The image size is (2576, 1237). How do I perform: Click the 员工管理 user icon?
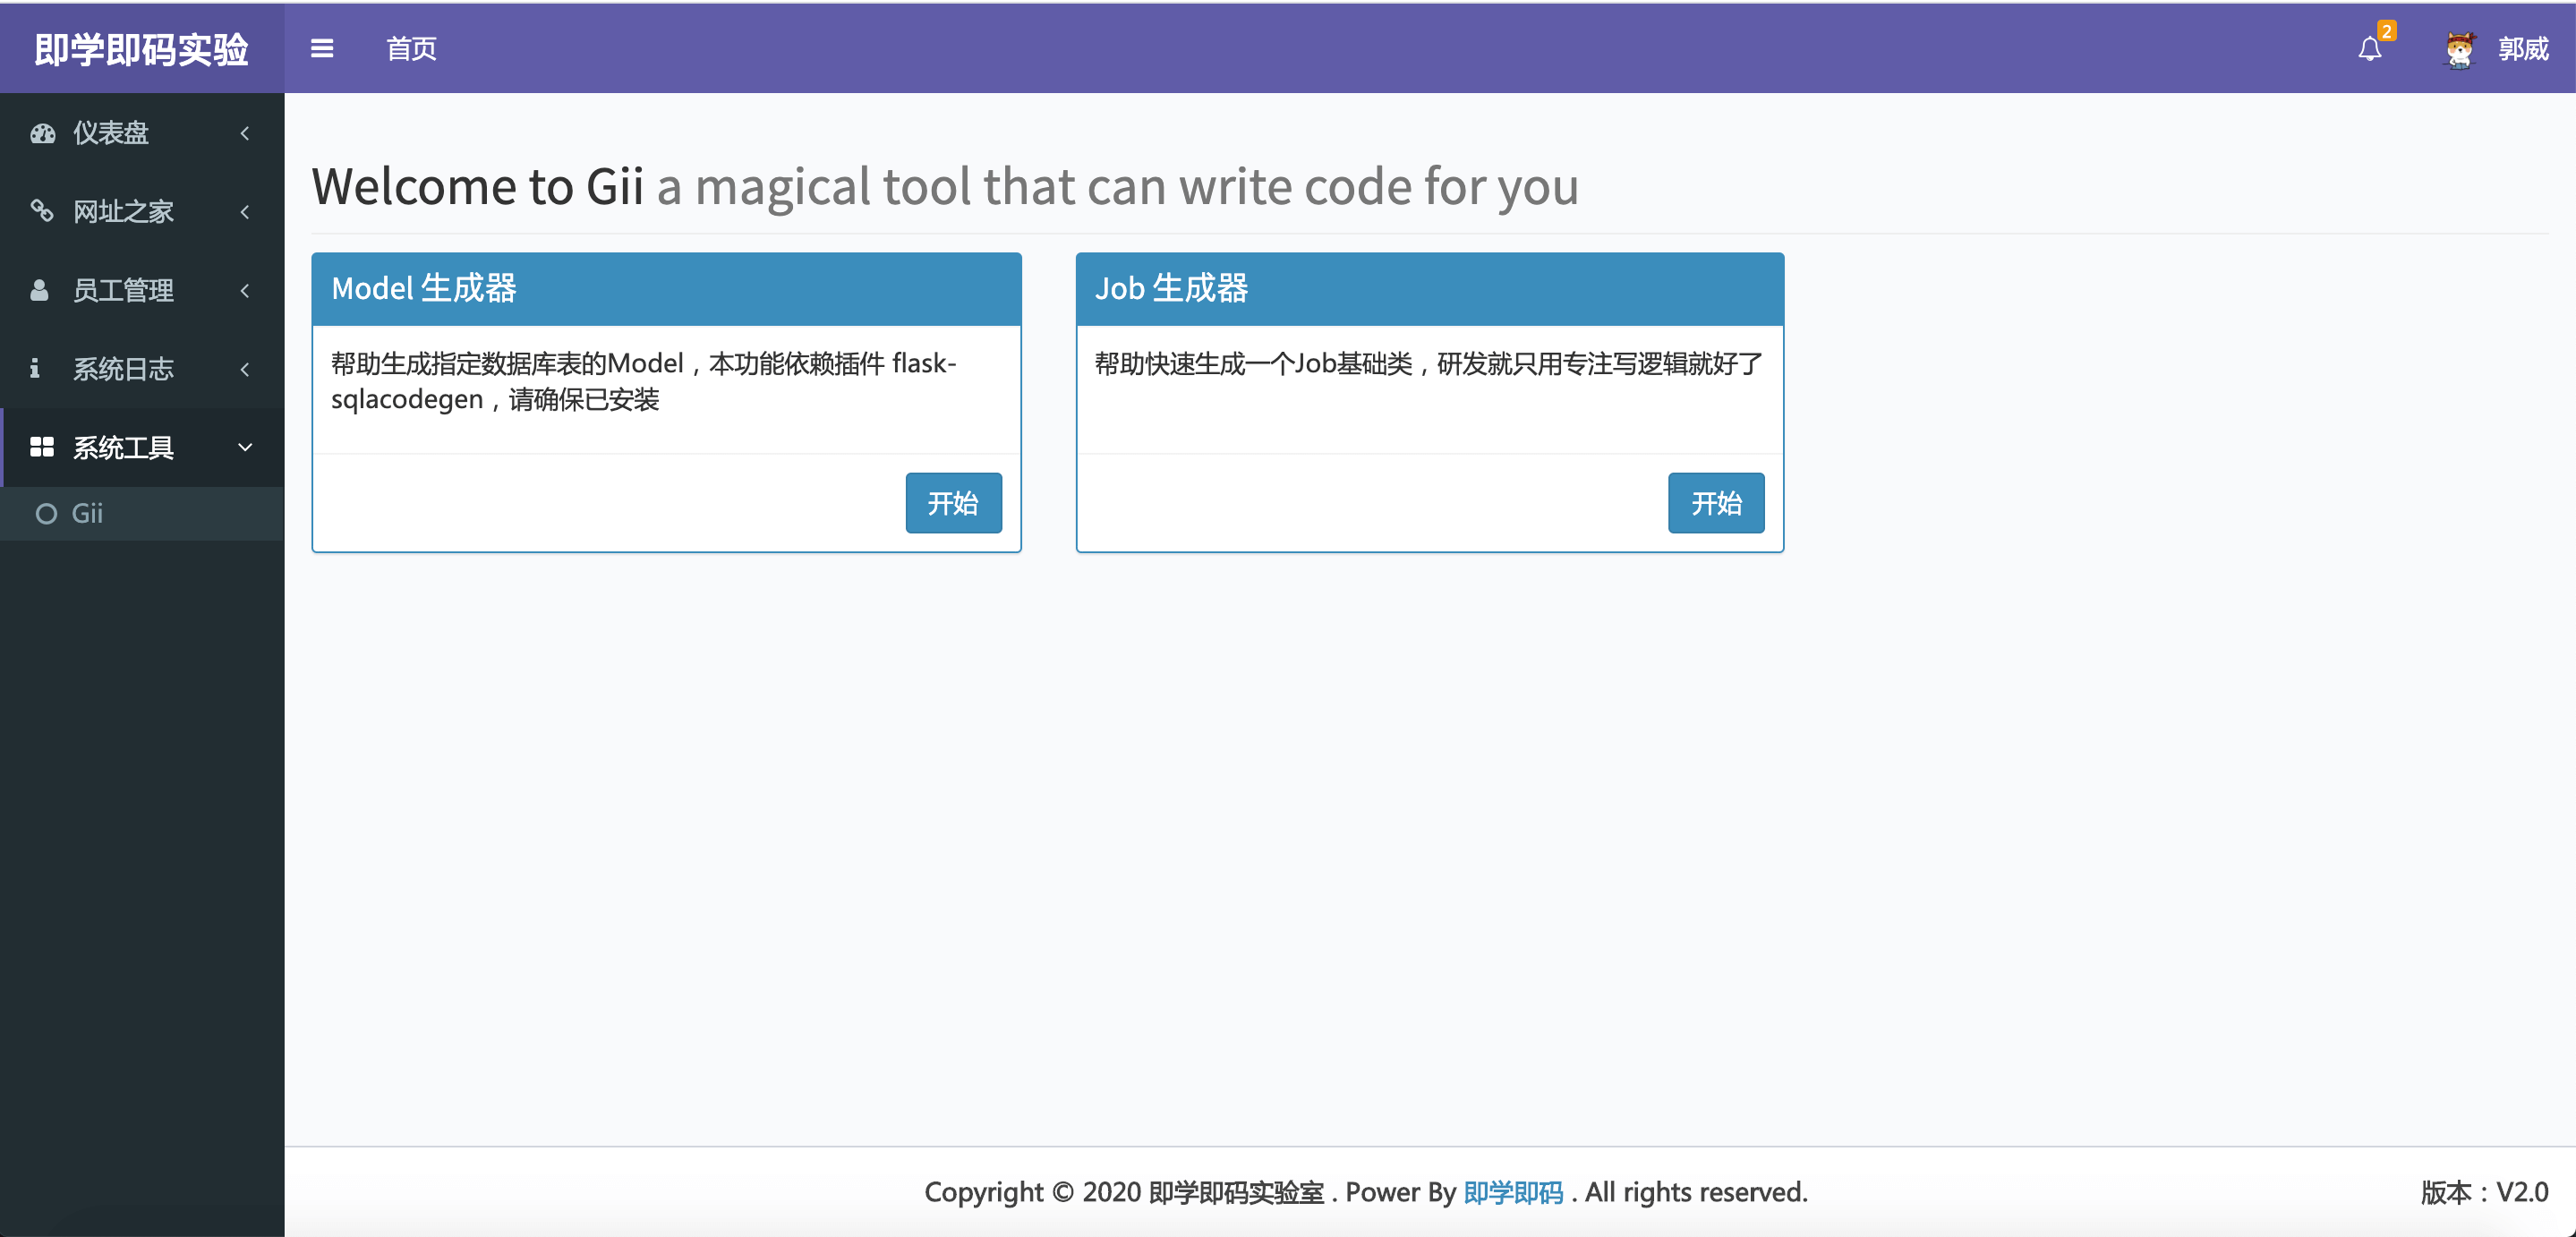pyautogui.click(x=40, y=290)
